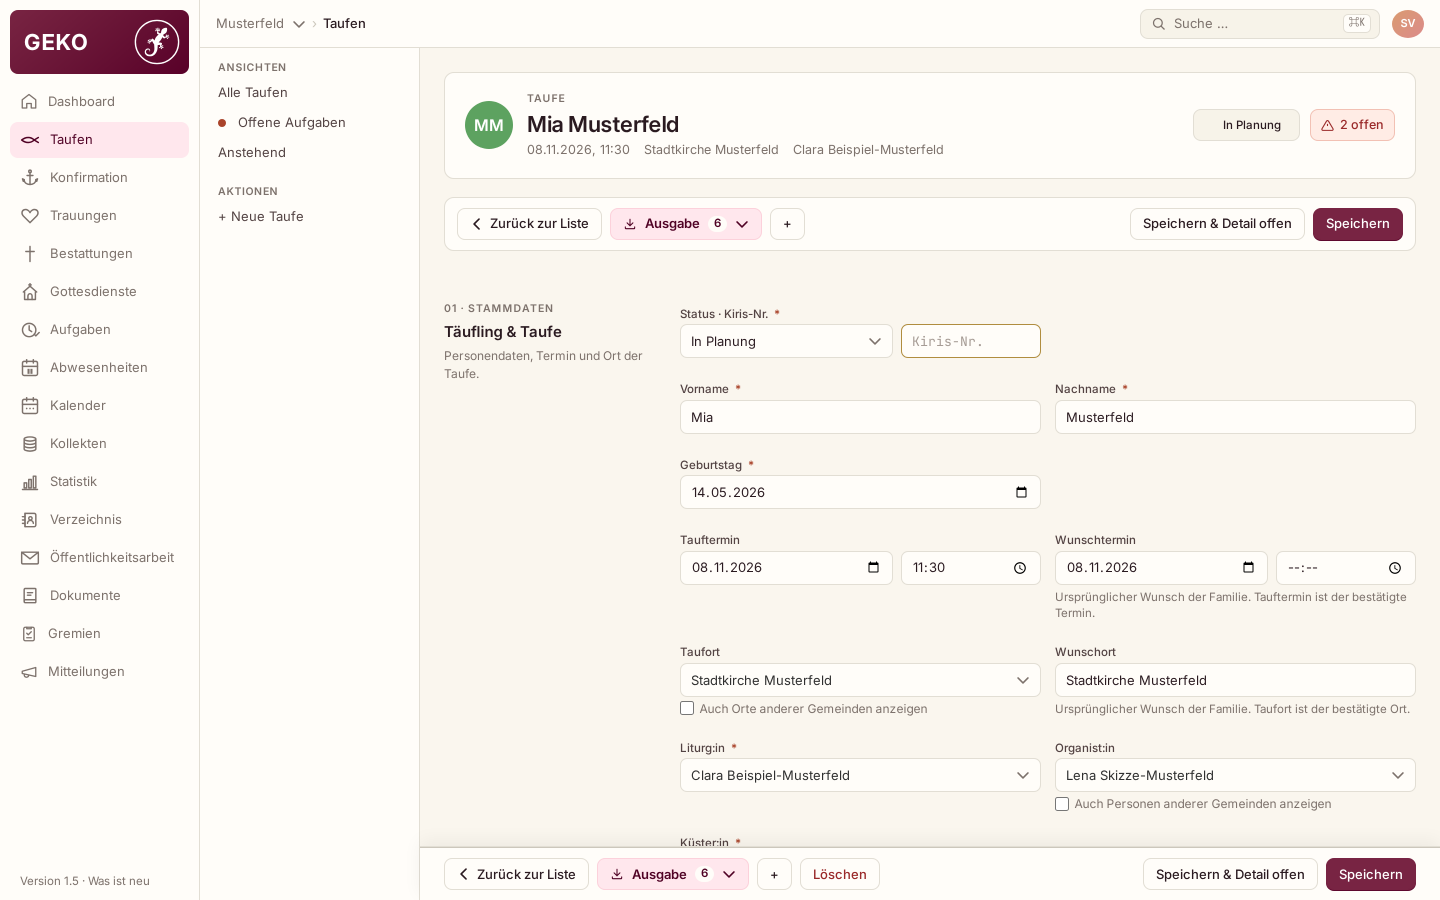Image resolution: width=1440 pixels, height=900 pixels.
Task: Click the GEKO gecko logo icon
Action: coord(157,42)
